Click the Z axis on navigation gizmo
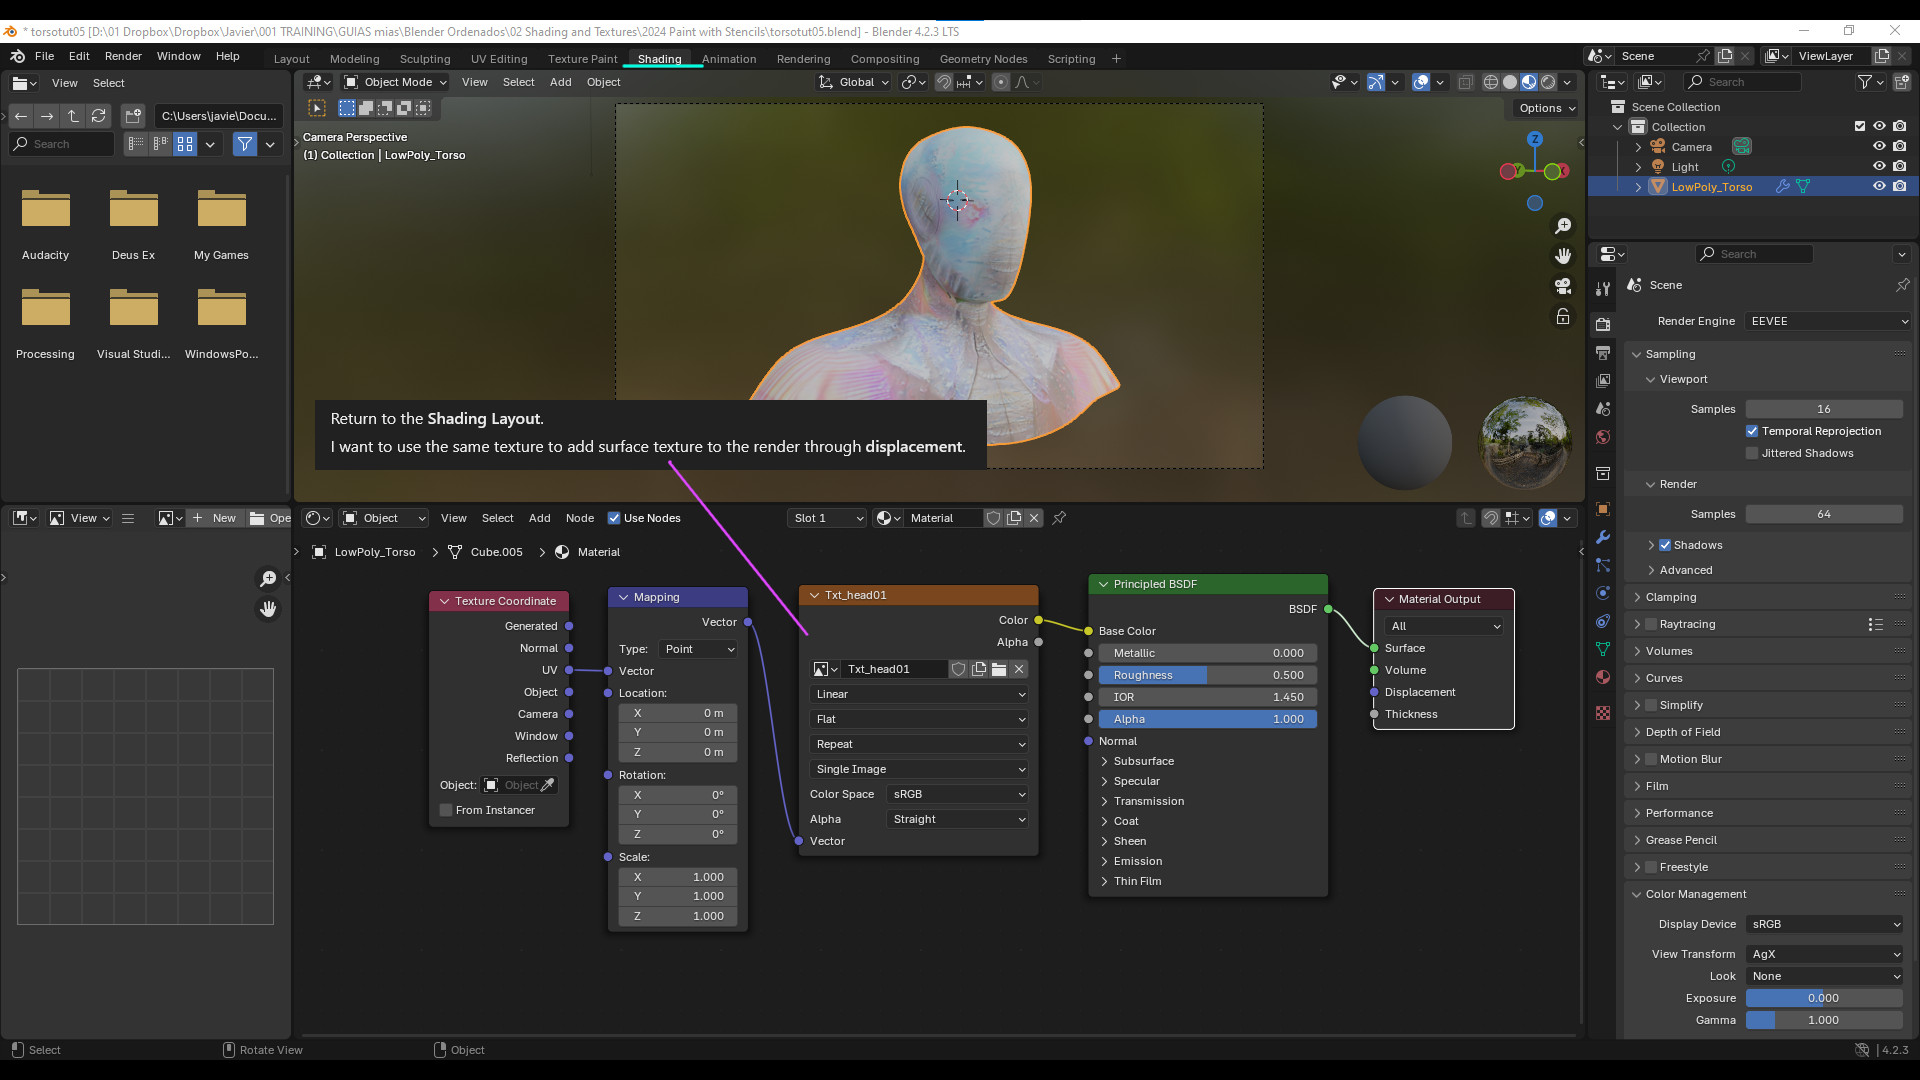 1534,139
